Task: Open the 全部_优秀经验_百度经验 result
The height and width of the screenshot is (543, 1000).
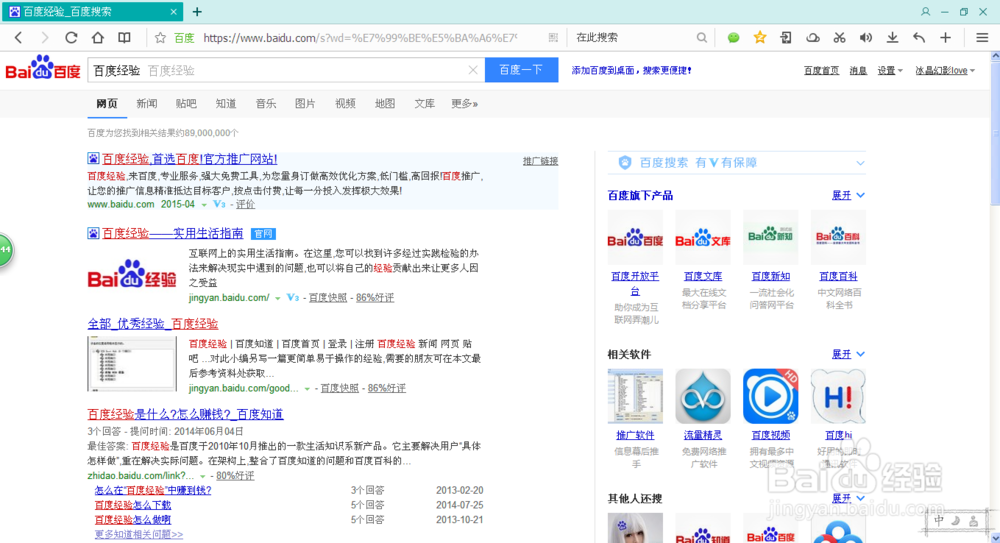Action: click(152, 324)
